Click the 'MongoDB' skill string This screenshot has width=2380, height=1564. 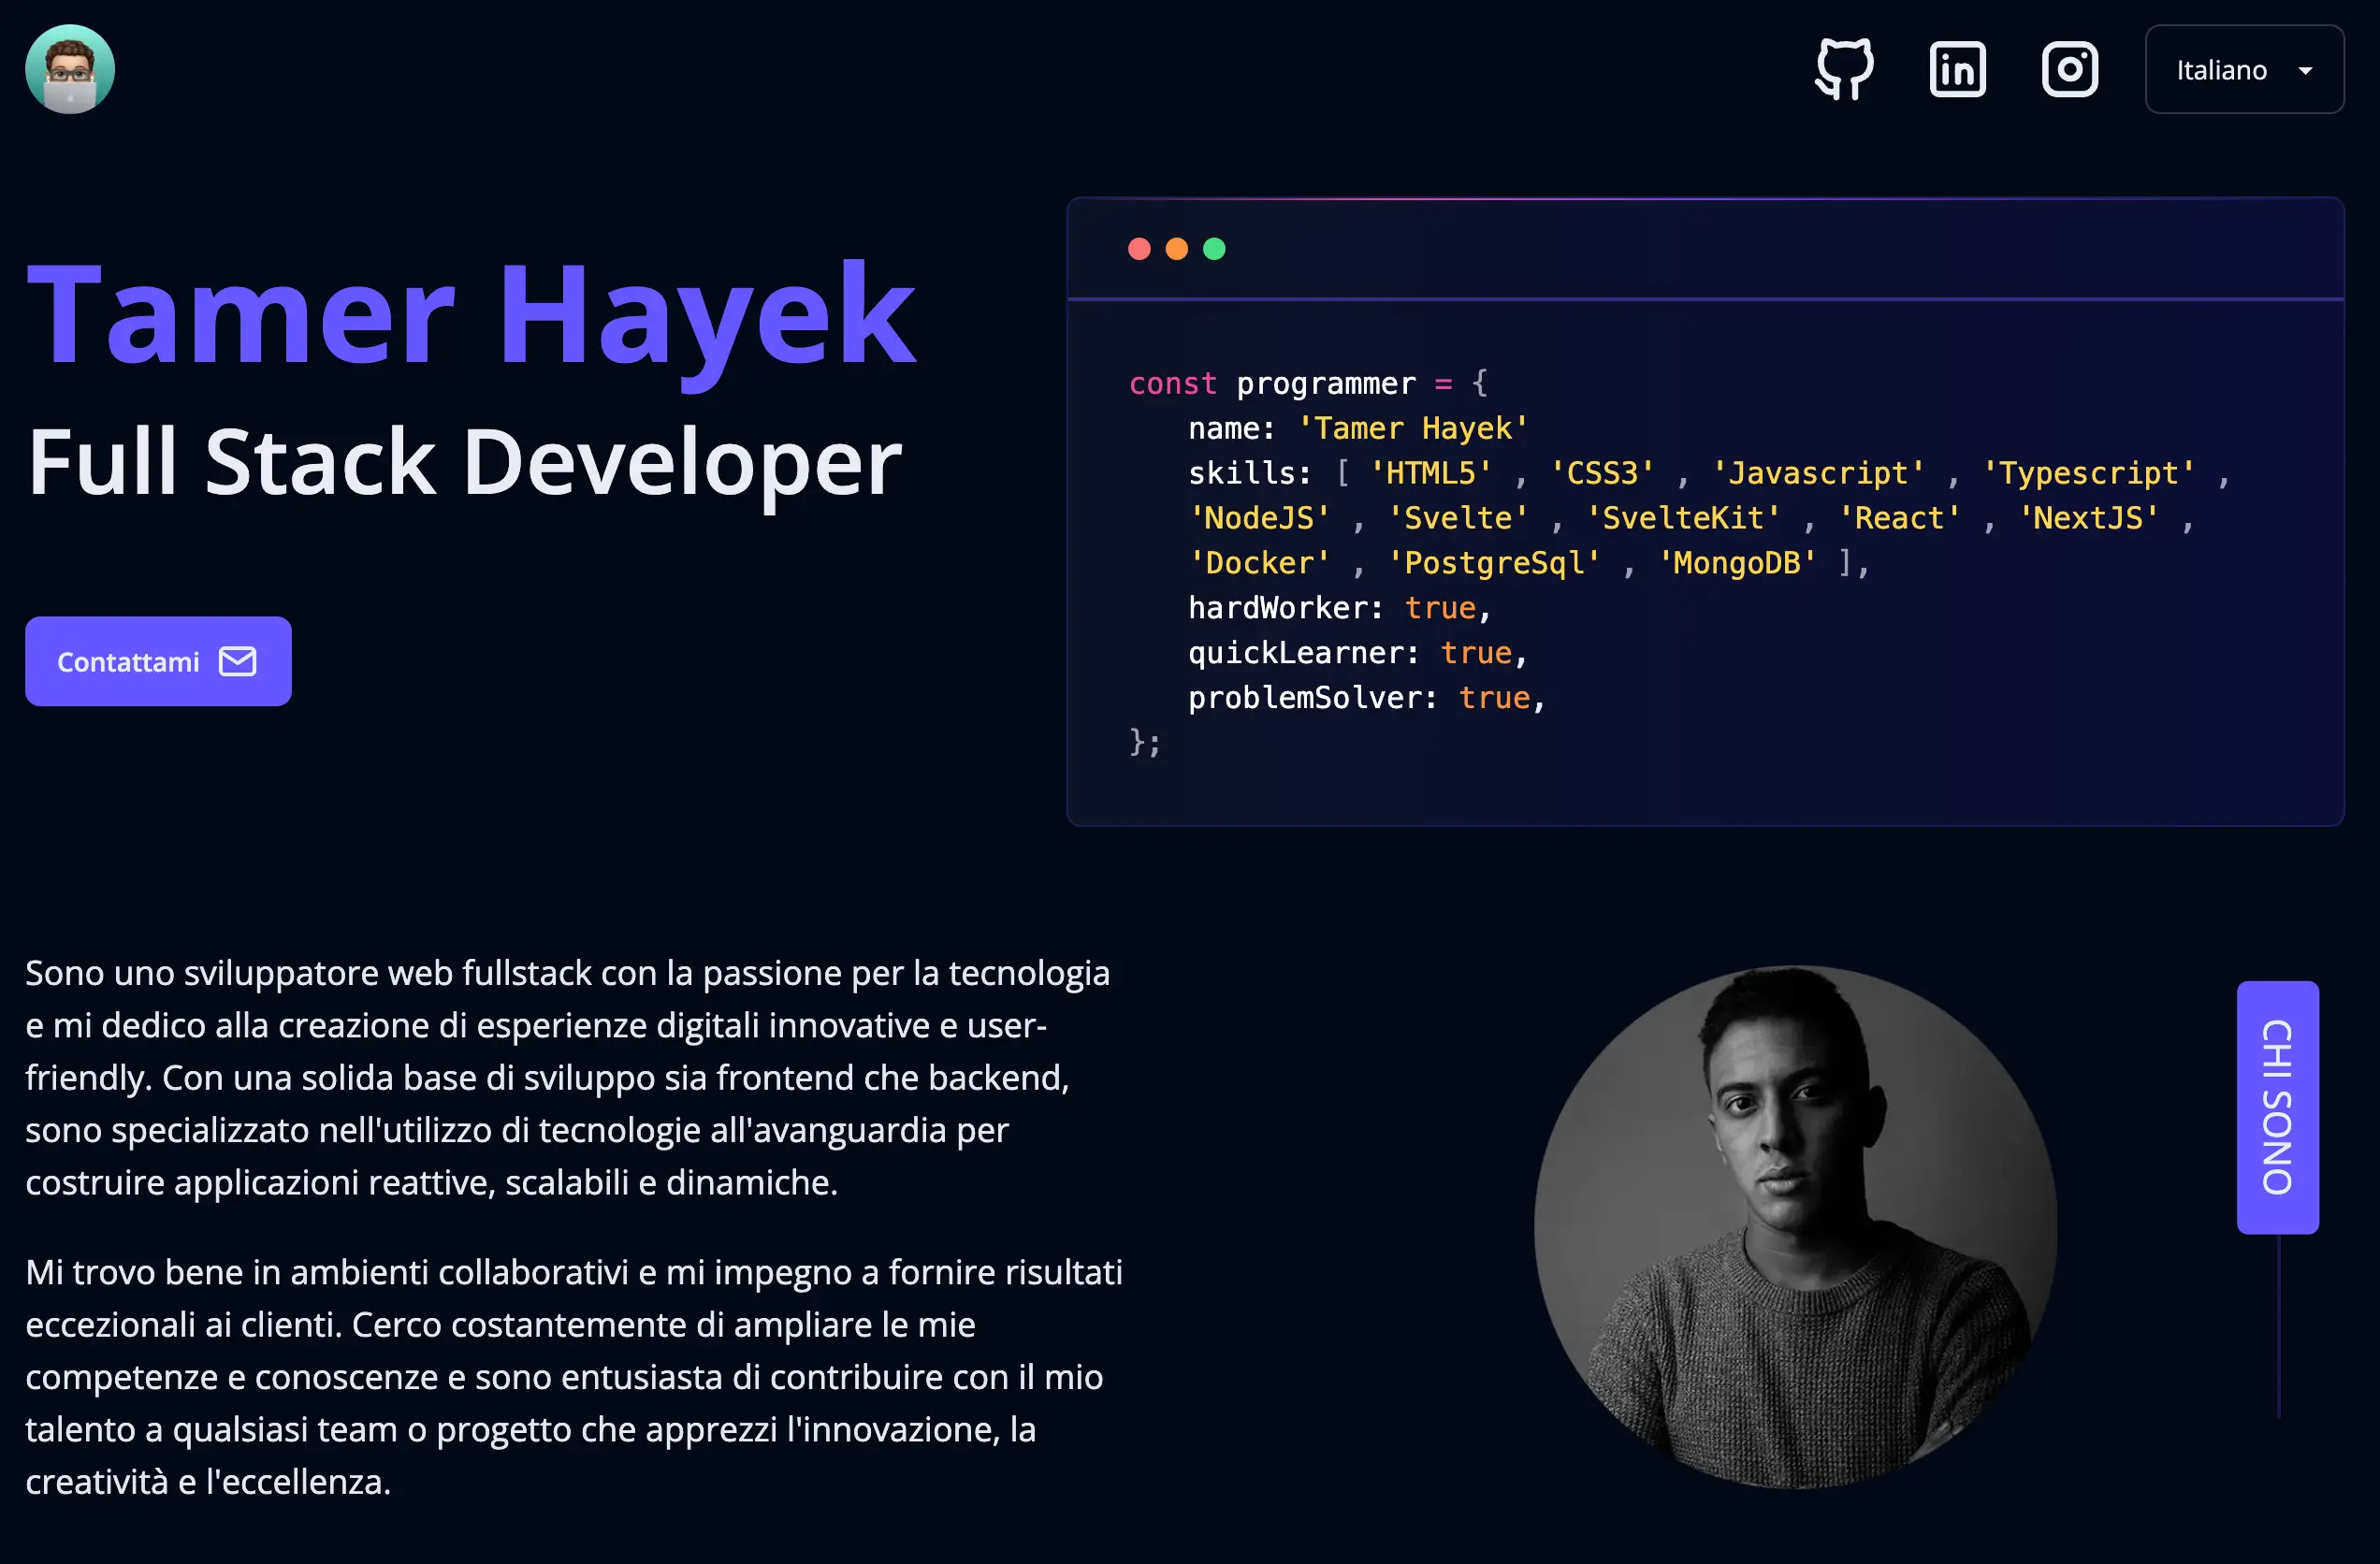pyautogui.click(x=1737, y=563)
